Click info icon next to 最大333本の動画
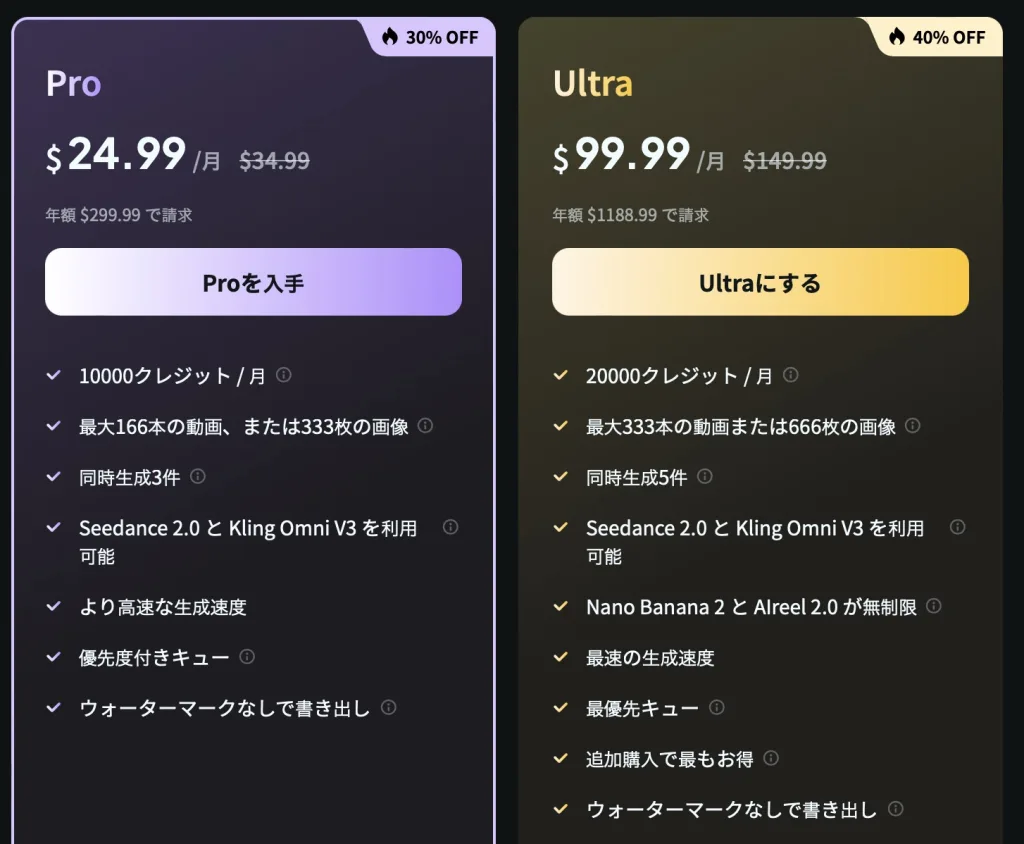Image resolution: width=1024 pixels, height=844 pixels. click(913, 426)
